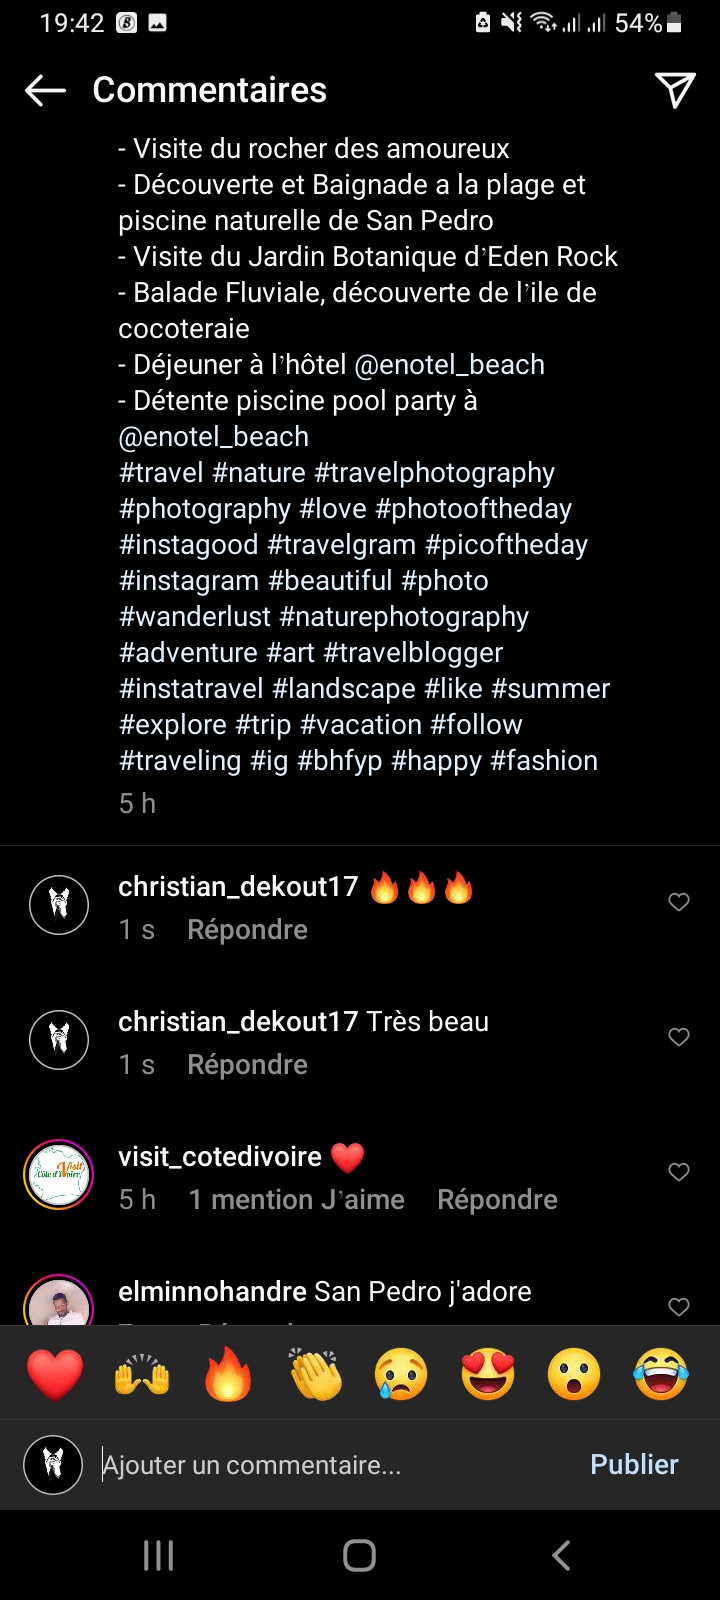Like christian_dekout17's fire emoji comment
This screenshot has height=1600, width=720.
[679, 902]
